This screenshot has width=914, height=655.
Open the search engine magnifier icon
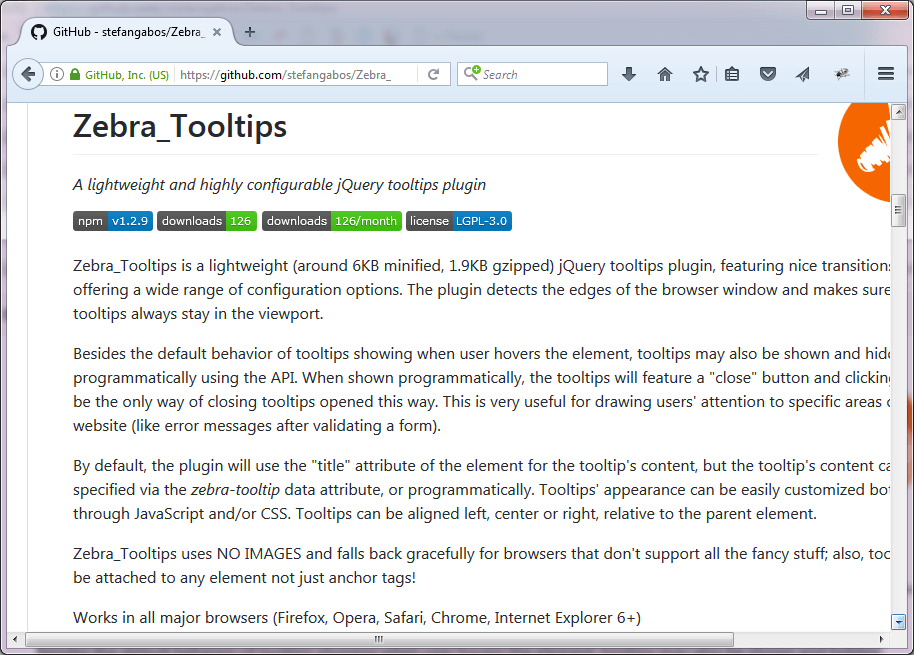[472, 73]
